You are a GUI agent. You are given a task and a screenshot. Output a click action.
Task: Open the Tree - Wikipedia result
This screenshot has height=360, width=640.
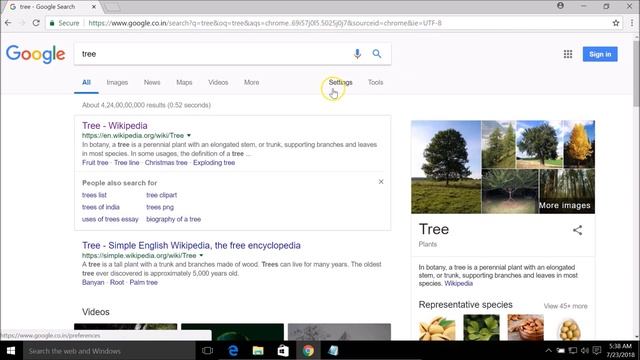click(x=115, y=126)
